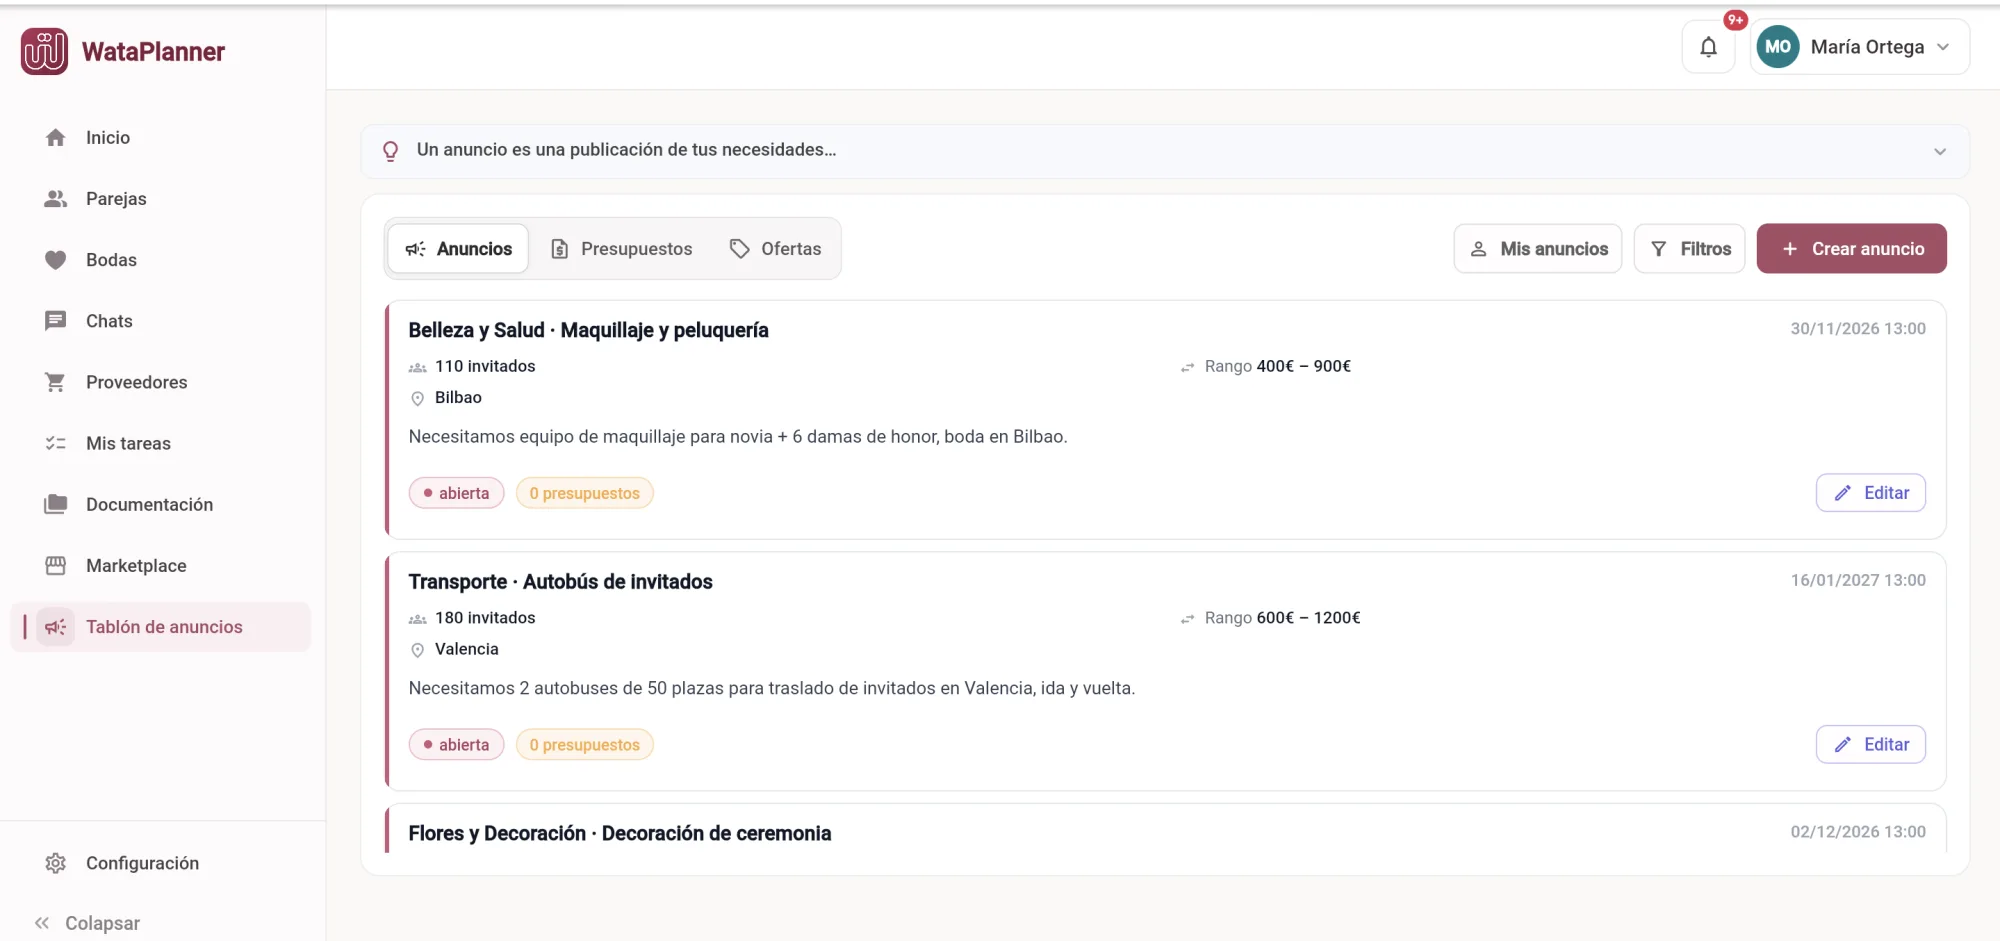The image size is (2000, 941).
Task: Open Chats in the sidebar
Action: click(x=161, y=321)
